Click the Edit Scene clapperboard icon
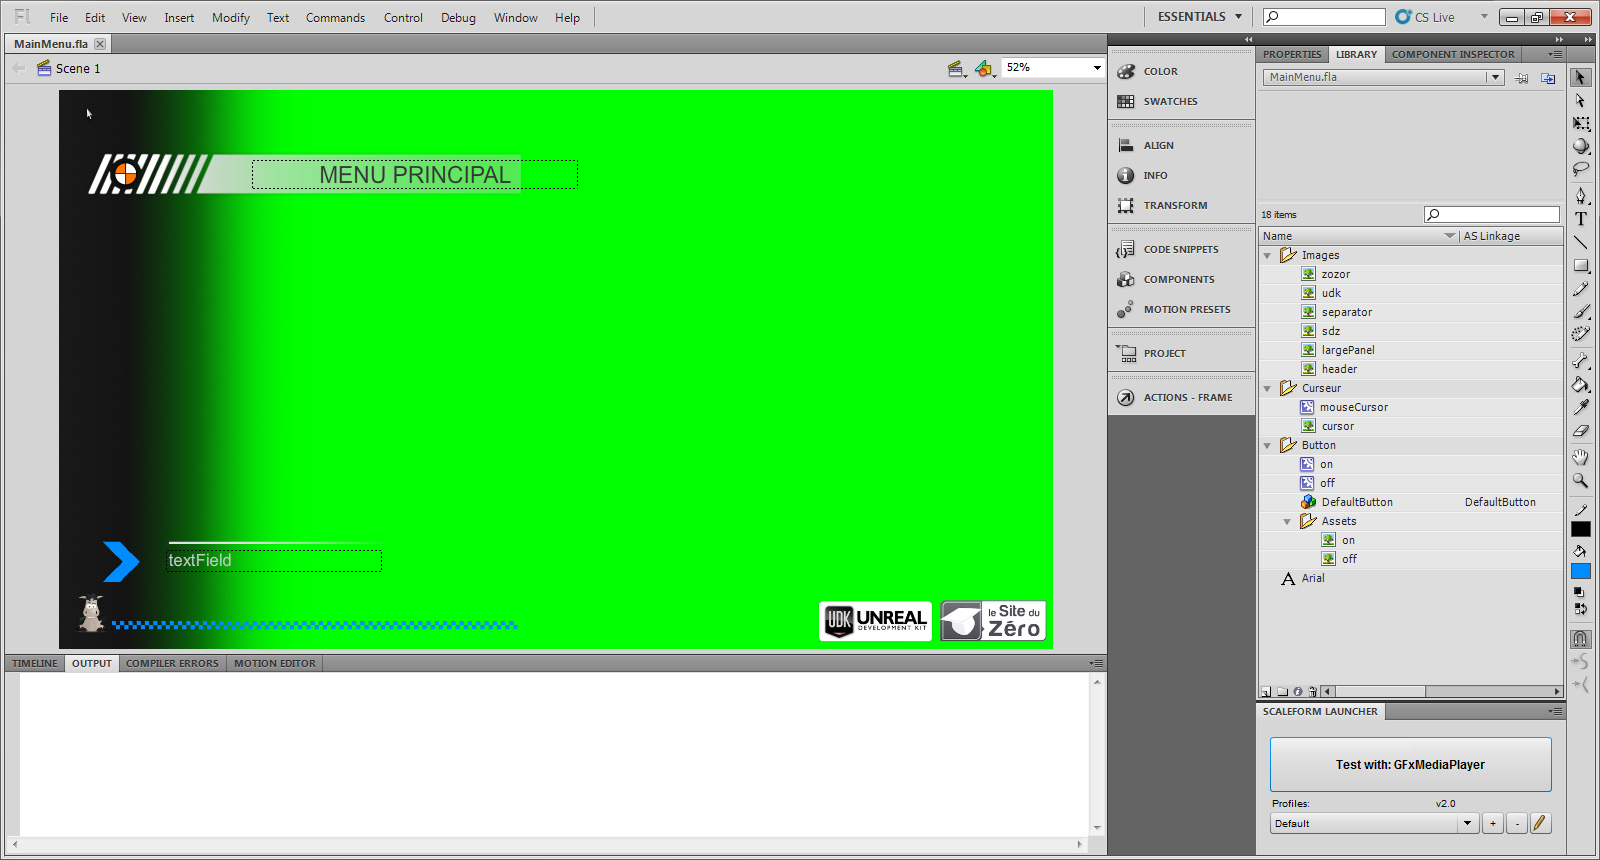Image resolution: width=1600 pixels, height=860 pixels. pyautogui.click(x=957, y=68)
